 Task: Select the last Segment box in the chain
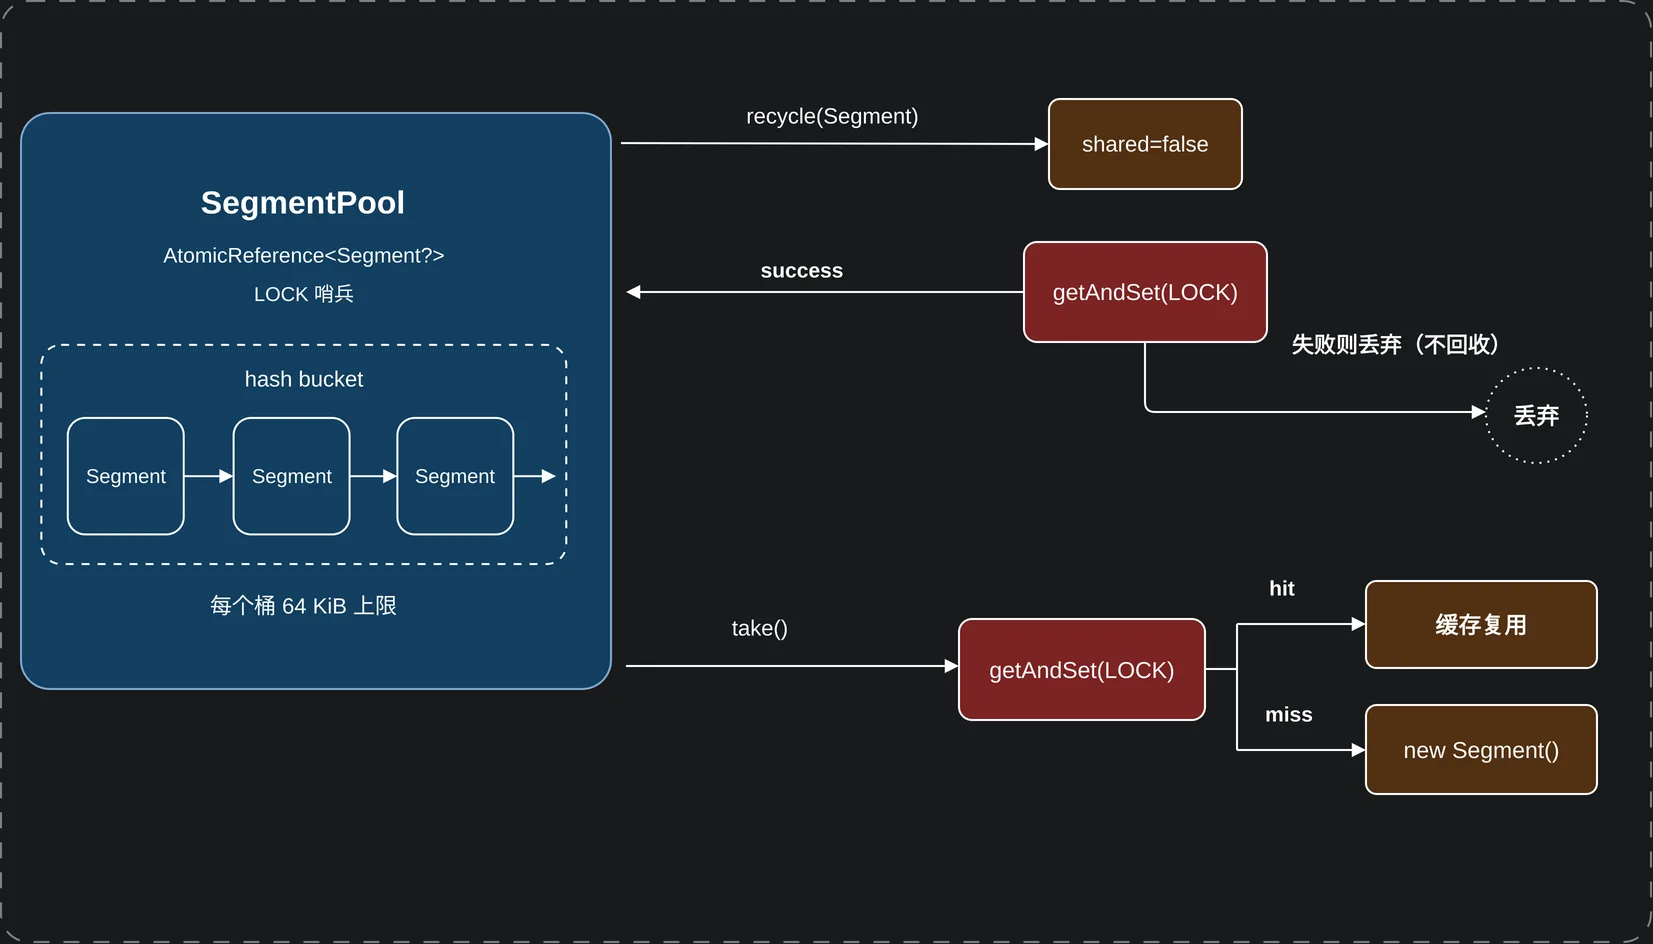455,476
